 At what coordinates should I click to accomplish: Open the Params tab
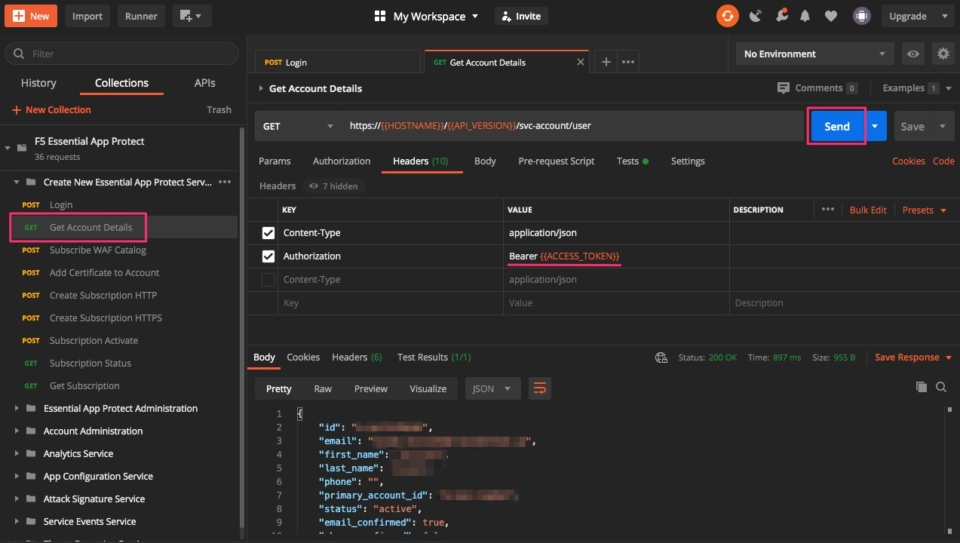274,161
